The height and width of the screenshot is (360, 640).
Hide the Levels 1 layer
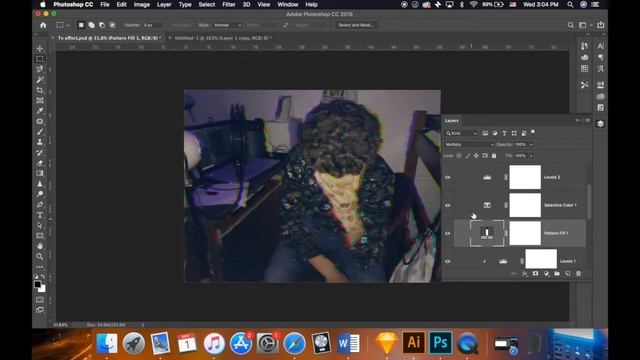coord(448,261)
